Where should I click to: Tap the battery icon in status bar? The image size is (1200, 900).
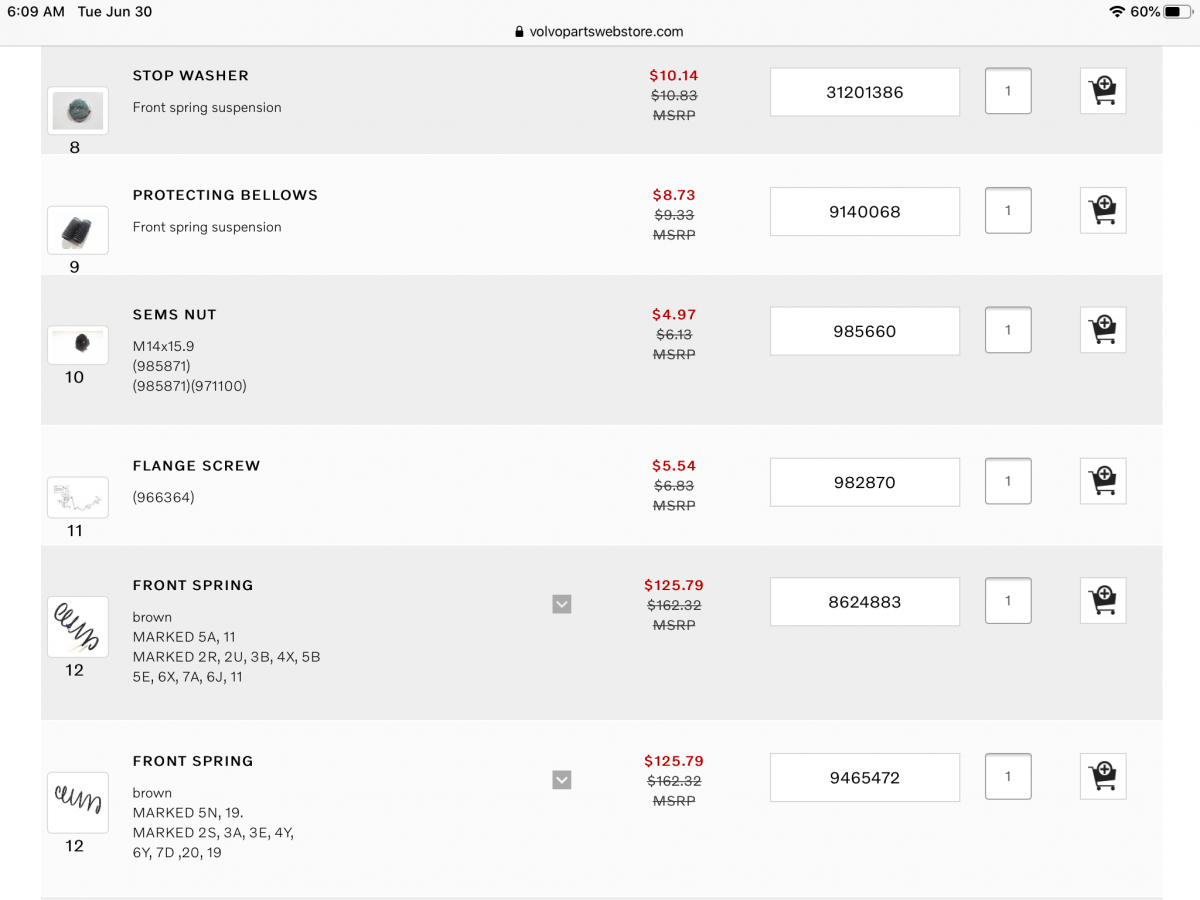click(1178, 12)
